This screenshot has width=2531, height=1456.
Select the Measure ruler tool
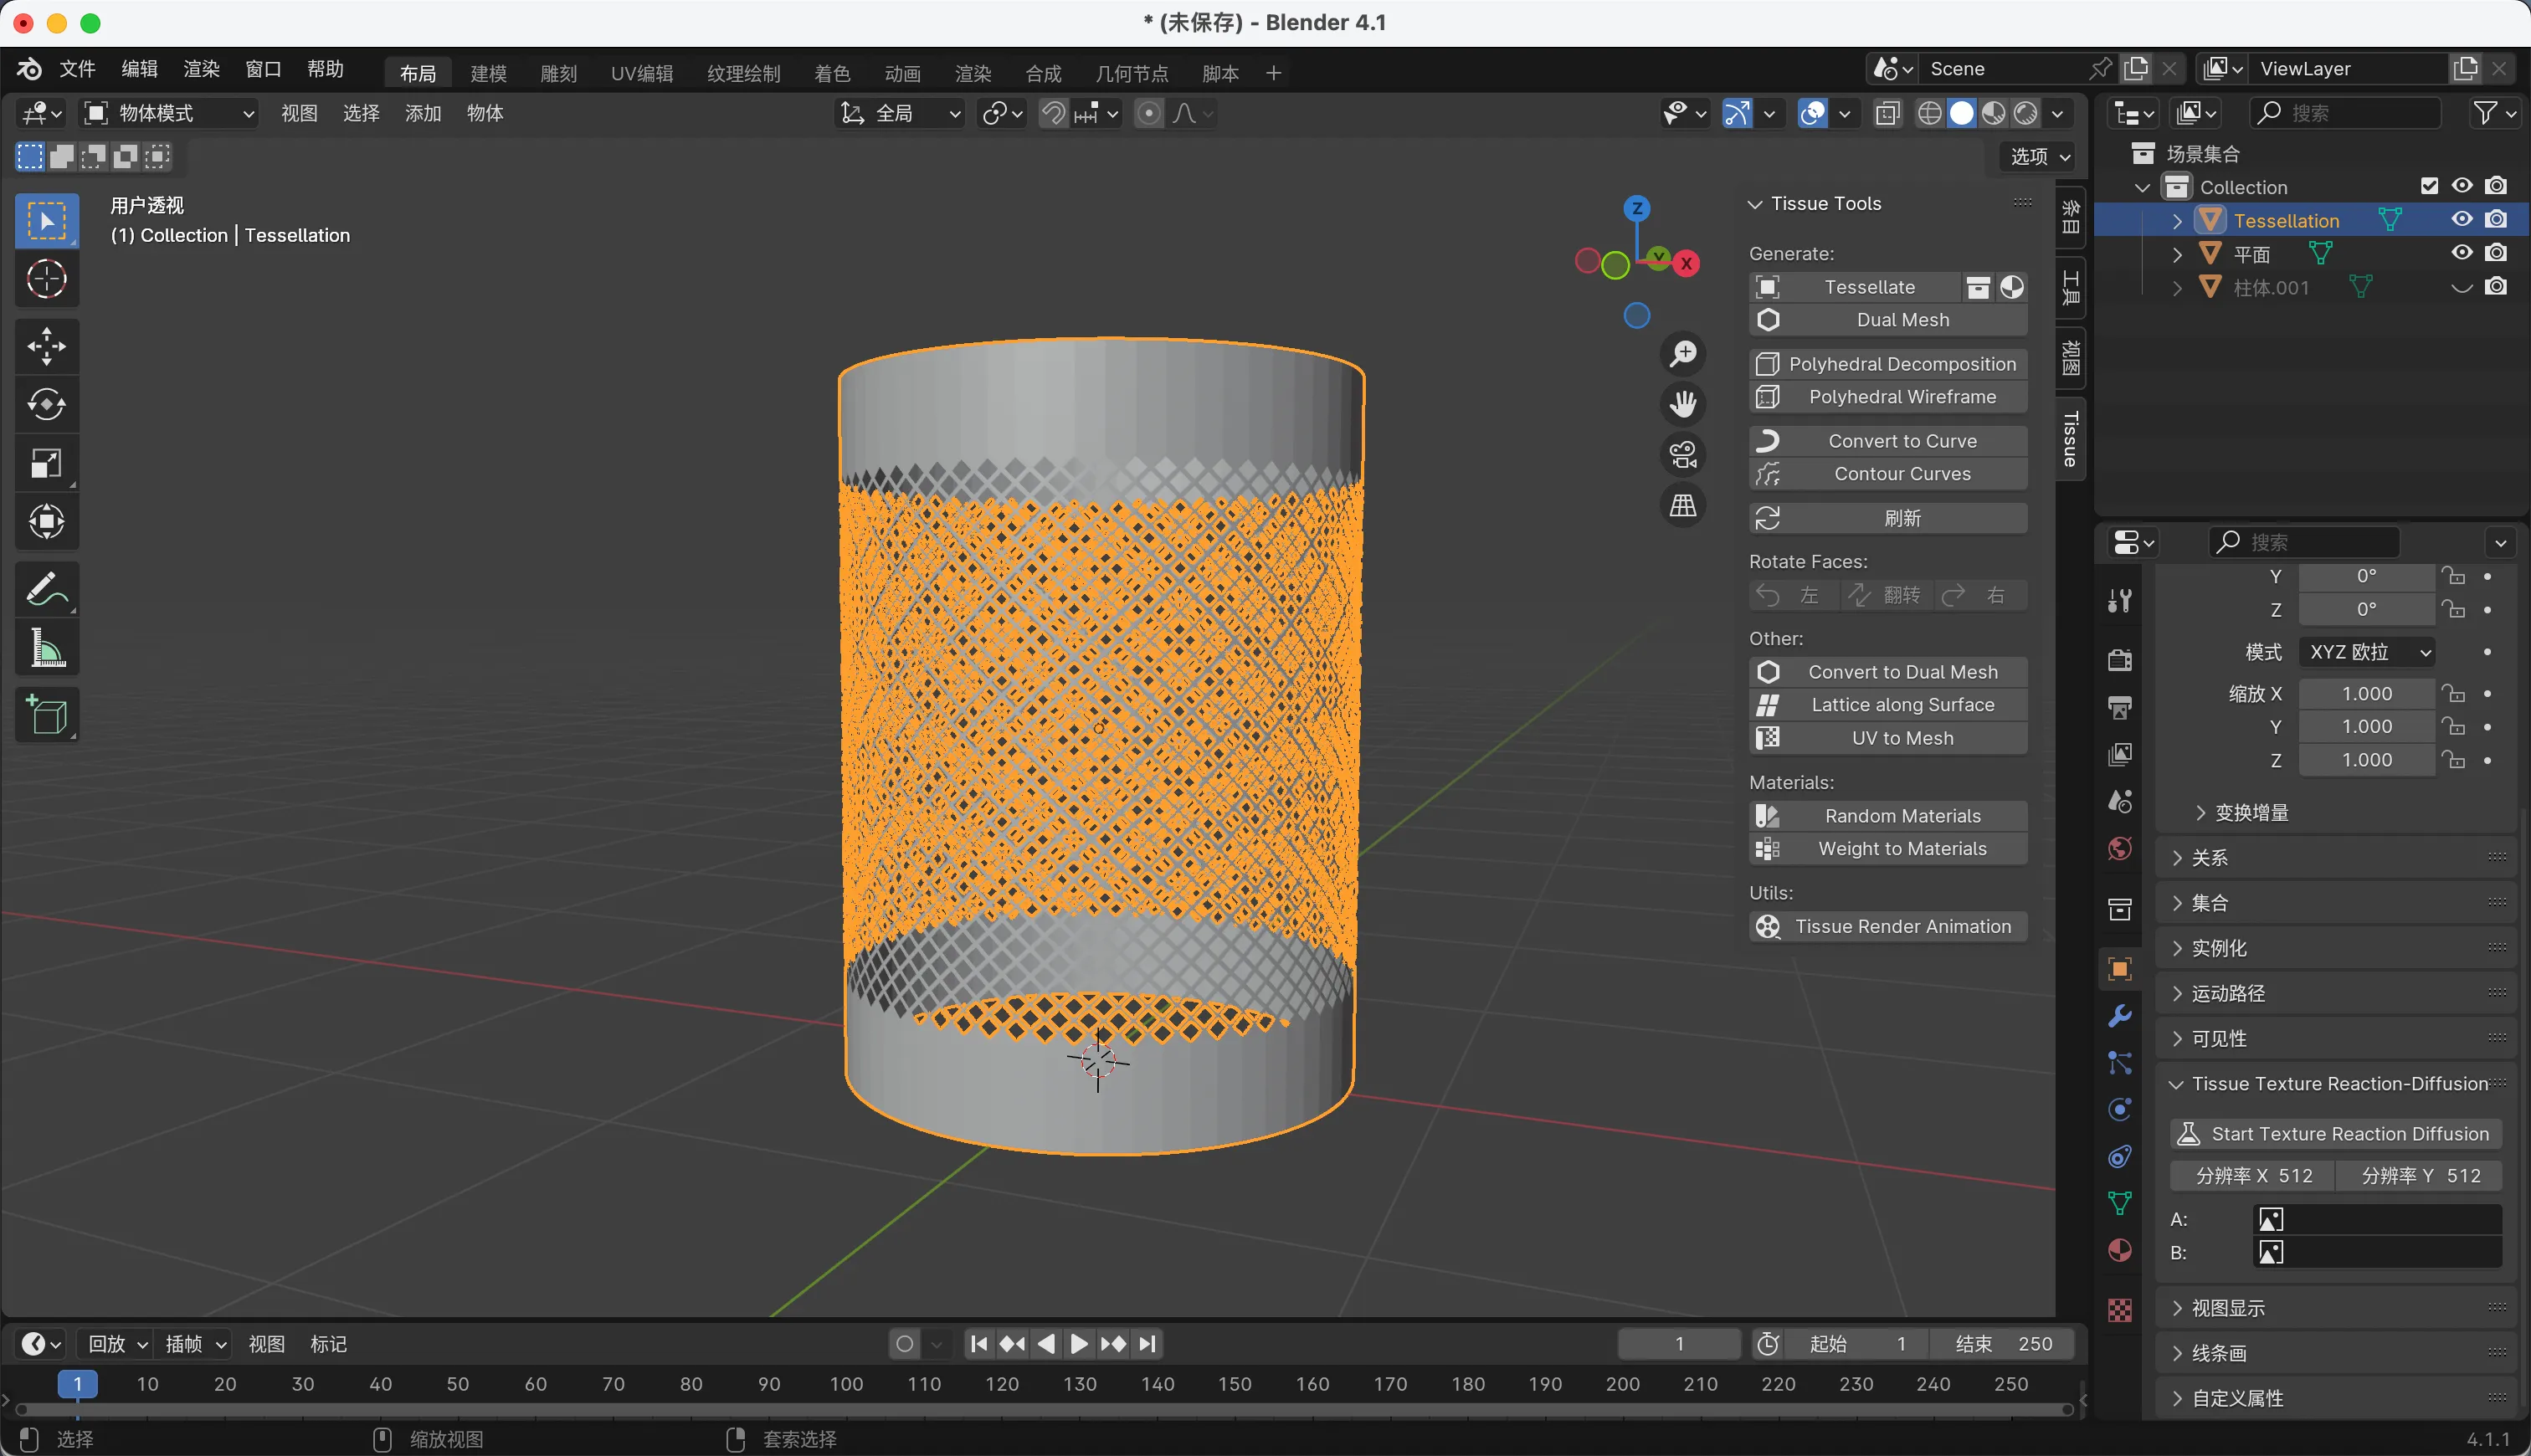coord(46,648)
